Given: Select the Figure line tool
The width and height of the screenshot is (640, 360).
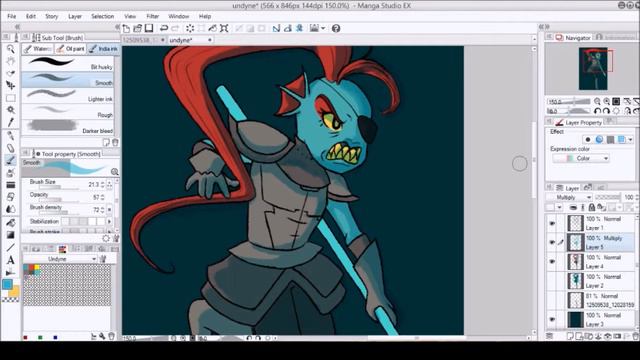Looking at the screenshot, I should [11, 247].
